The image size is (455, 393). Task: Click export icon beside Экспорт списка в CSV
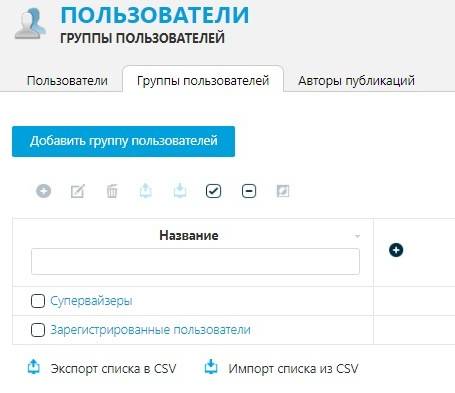[x=33, y=366]
